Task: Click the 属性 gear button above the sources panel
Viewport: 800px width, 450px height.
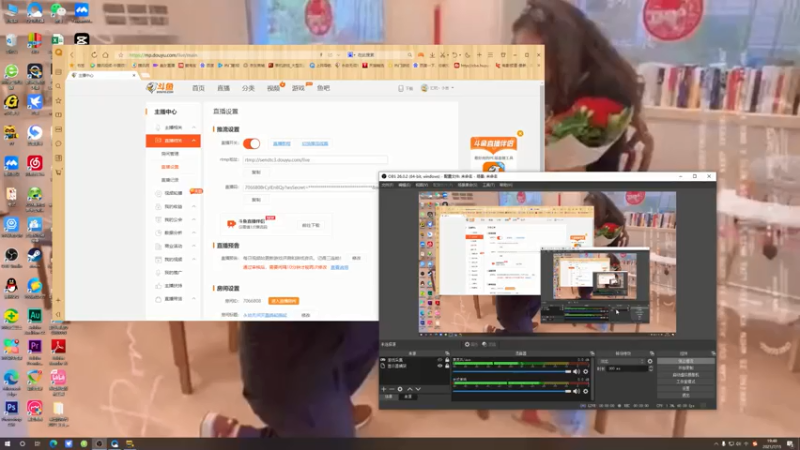Action: pyautogui.click(x=471, y=344)
